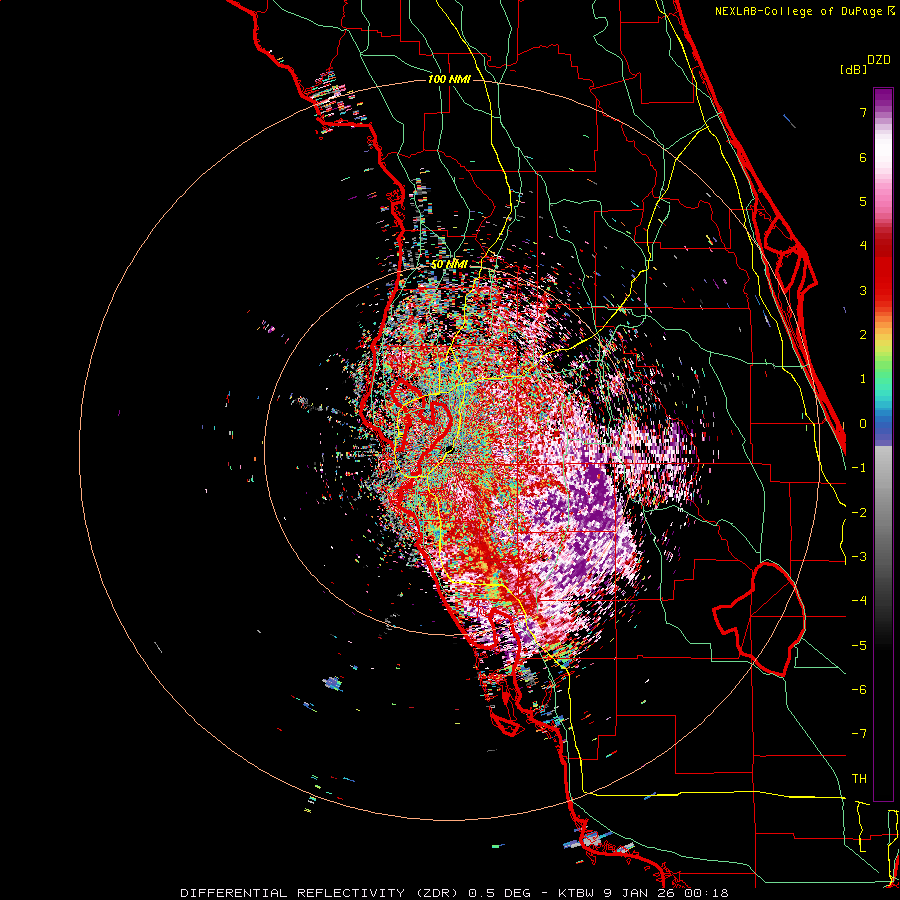Click the [dB] unit label
The image size is (900, 900).
click(853, 69)
